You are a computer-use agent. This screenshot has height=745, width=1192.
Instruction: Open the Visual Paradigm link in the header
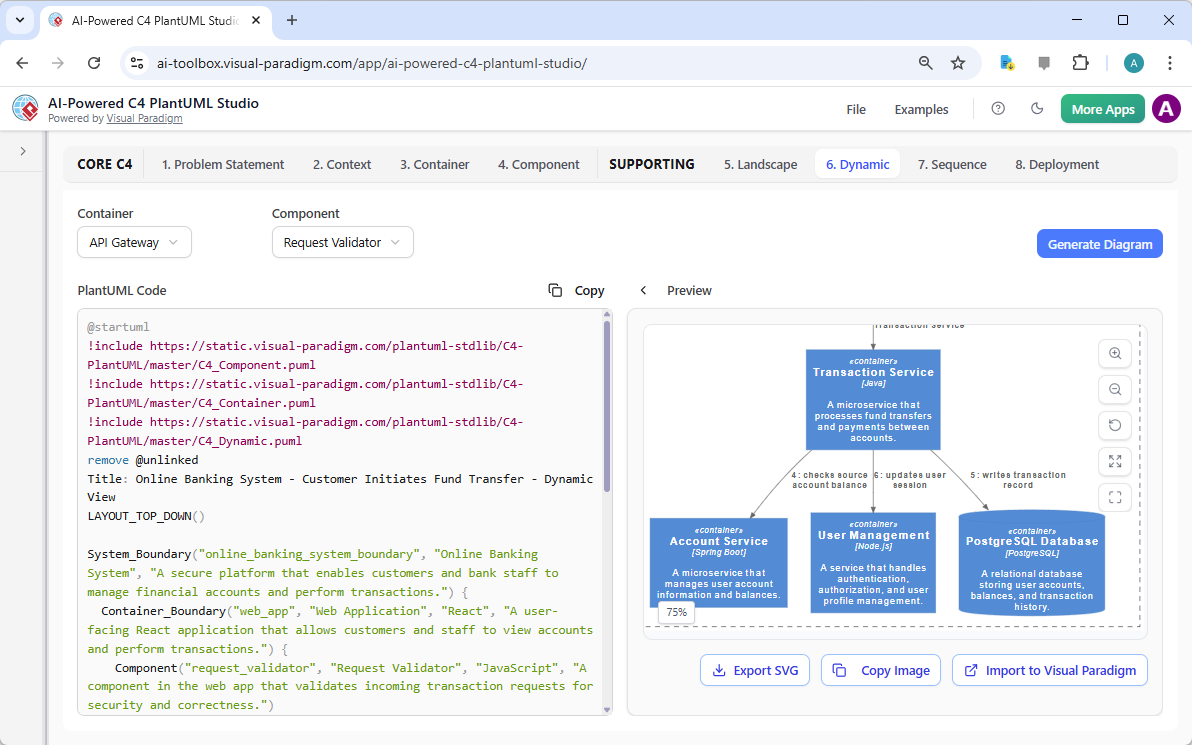coord(144,117)
